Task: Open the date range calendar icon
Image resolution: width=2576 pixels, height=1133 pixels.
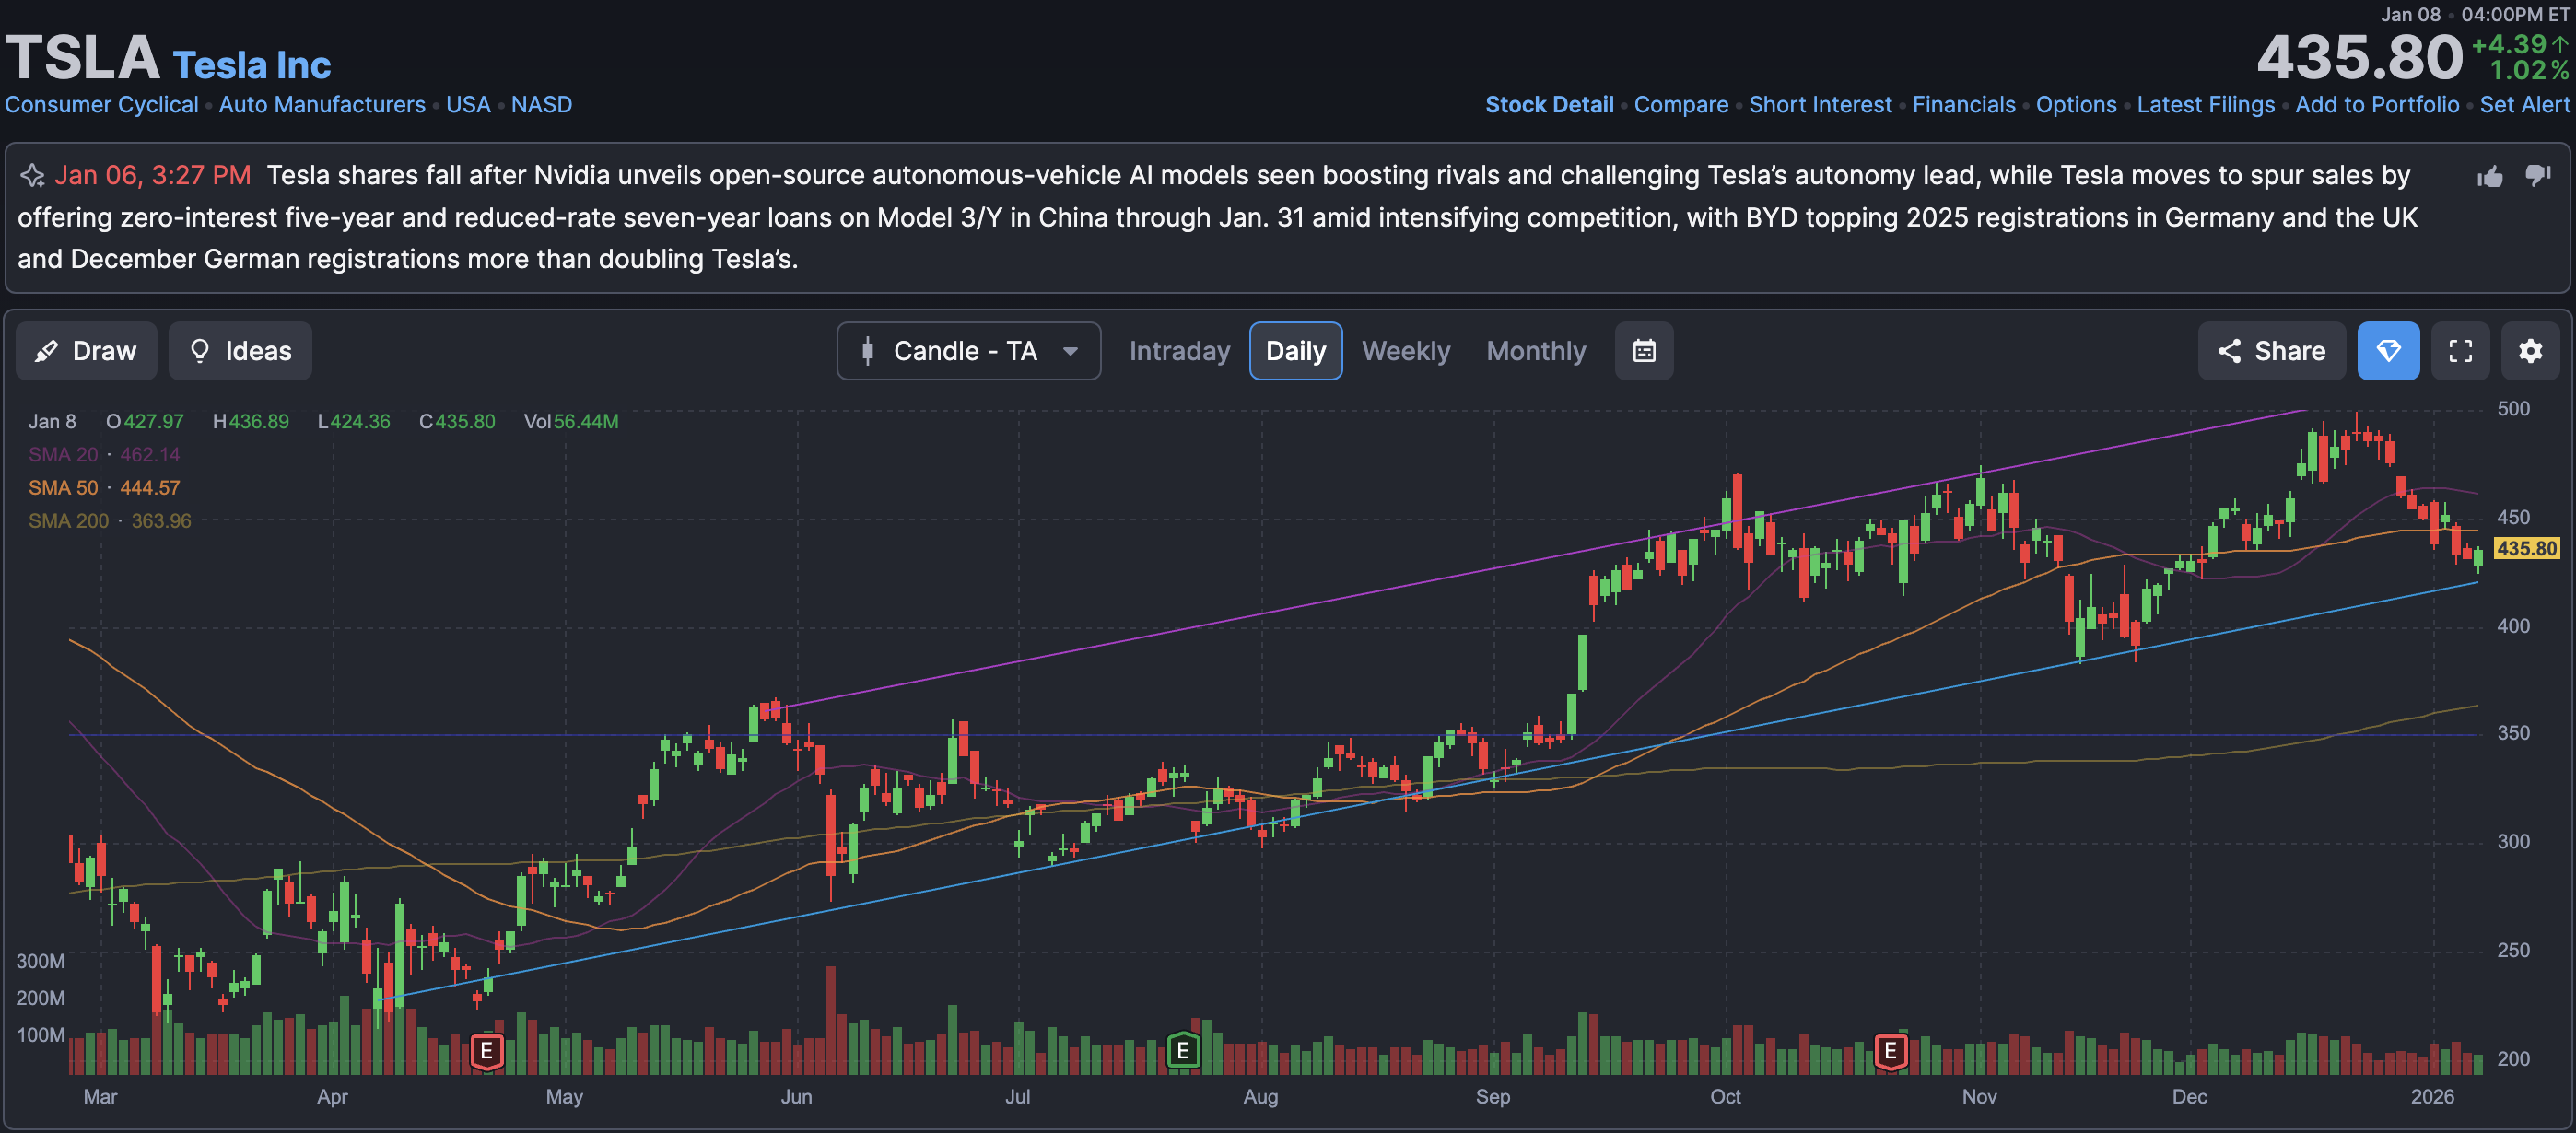Action: pyautogui.click(x=1643, y=351)
